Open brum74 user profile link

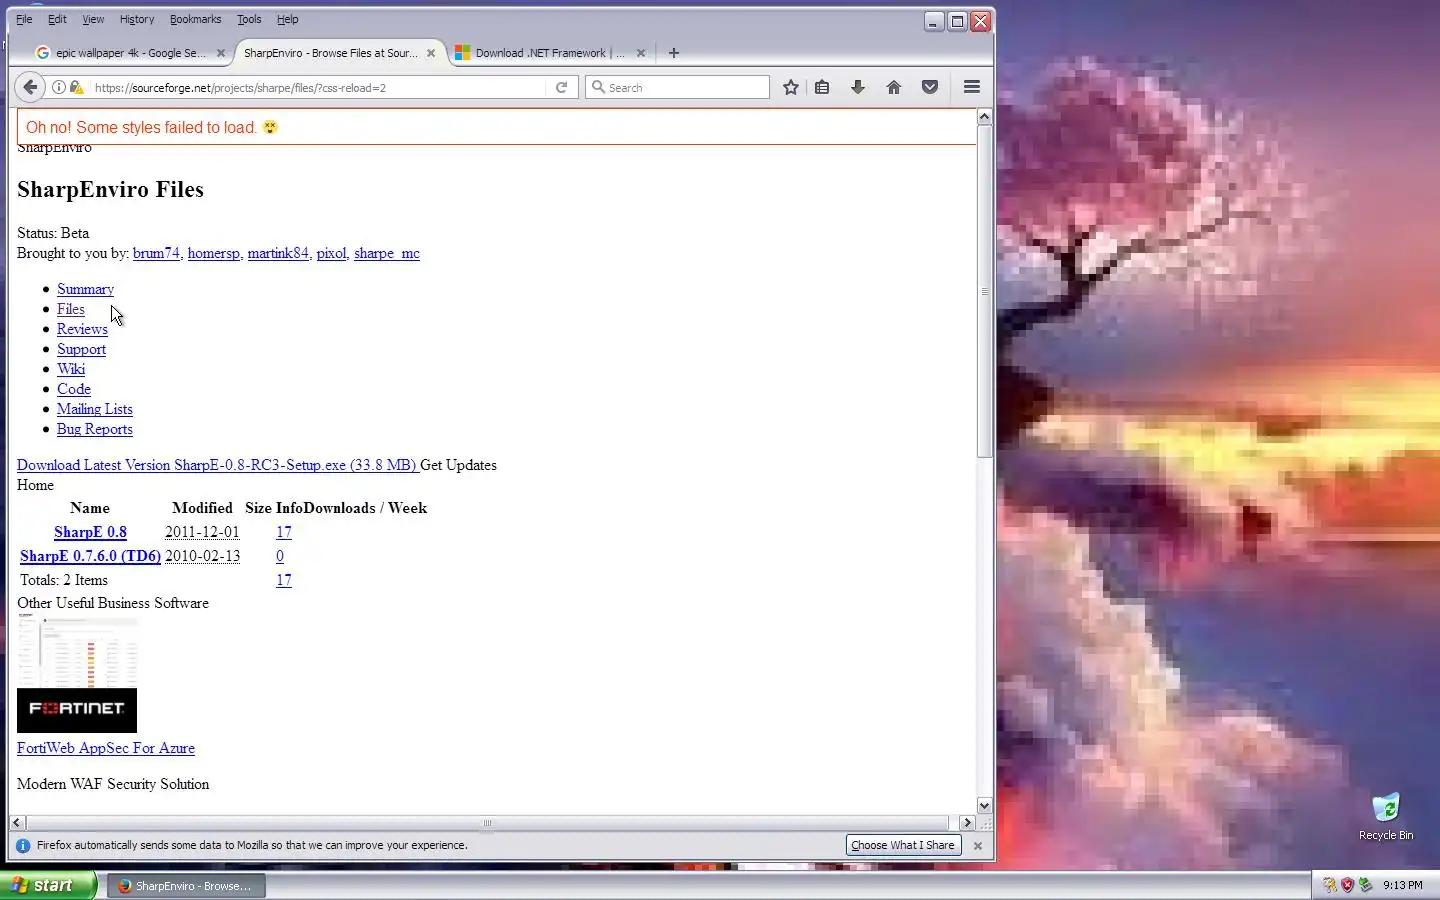156,253
